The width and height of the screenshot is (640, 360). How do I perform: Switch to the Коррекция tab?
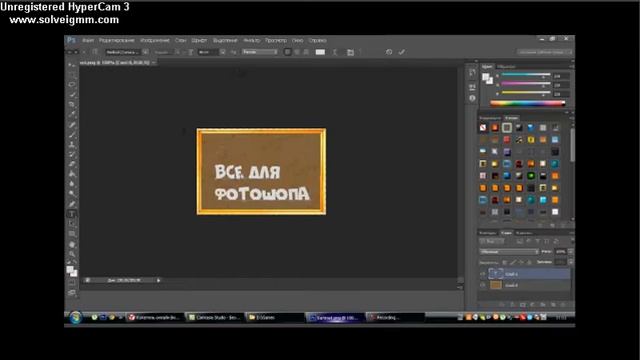[490, 118]
